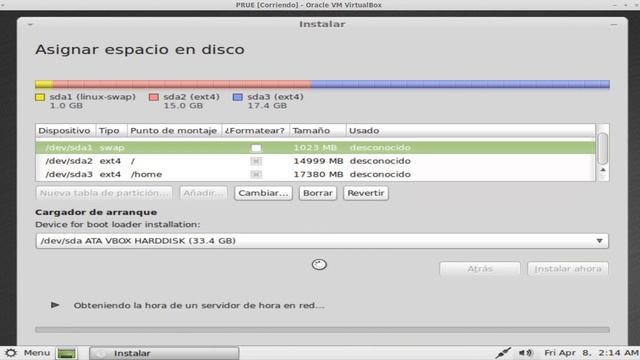
Task: Open the clock showing Fri Apr 8
Action: tap(591, 353)
